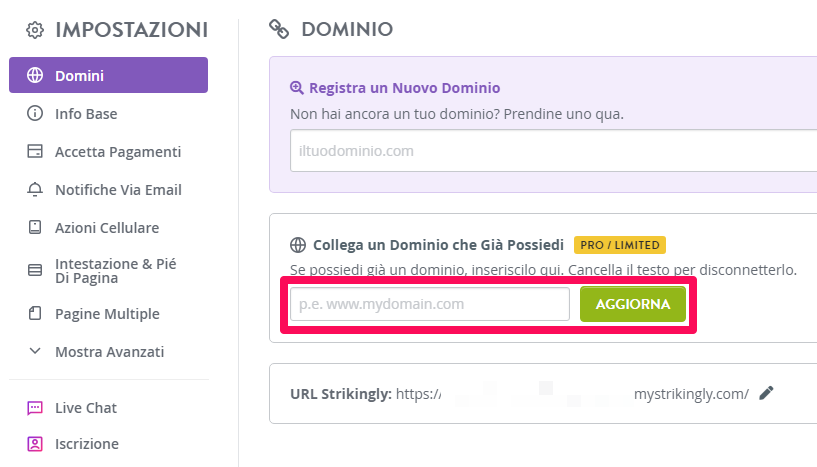This screenshot has width=817, height=467.
Task: Click the Accetta Pagamenti card icon
Action: coord(35,151)
